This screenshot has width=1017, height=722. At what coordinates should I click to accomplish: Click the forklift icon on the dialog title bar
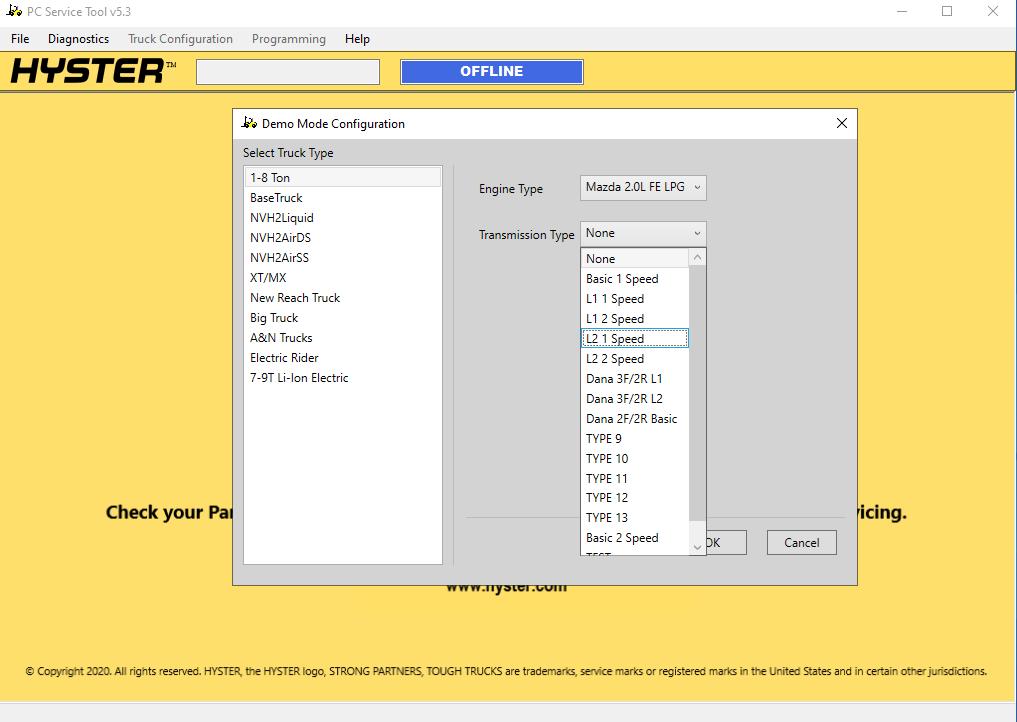pyautogui.click(x=249, y=123)
